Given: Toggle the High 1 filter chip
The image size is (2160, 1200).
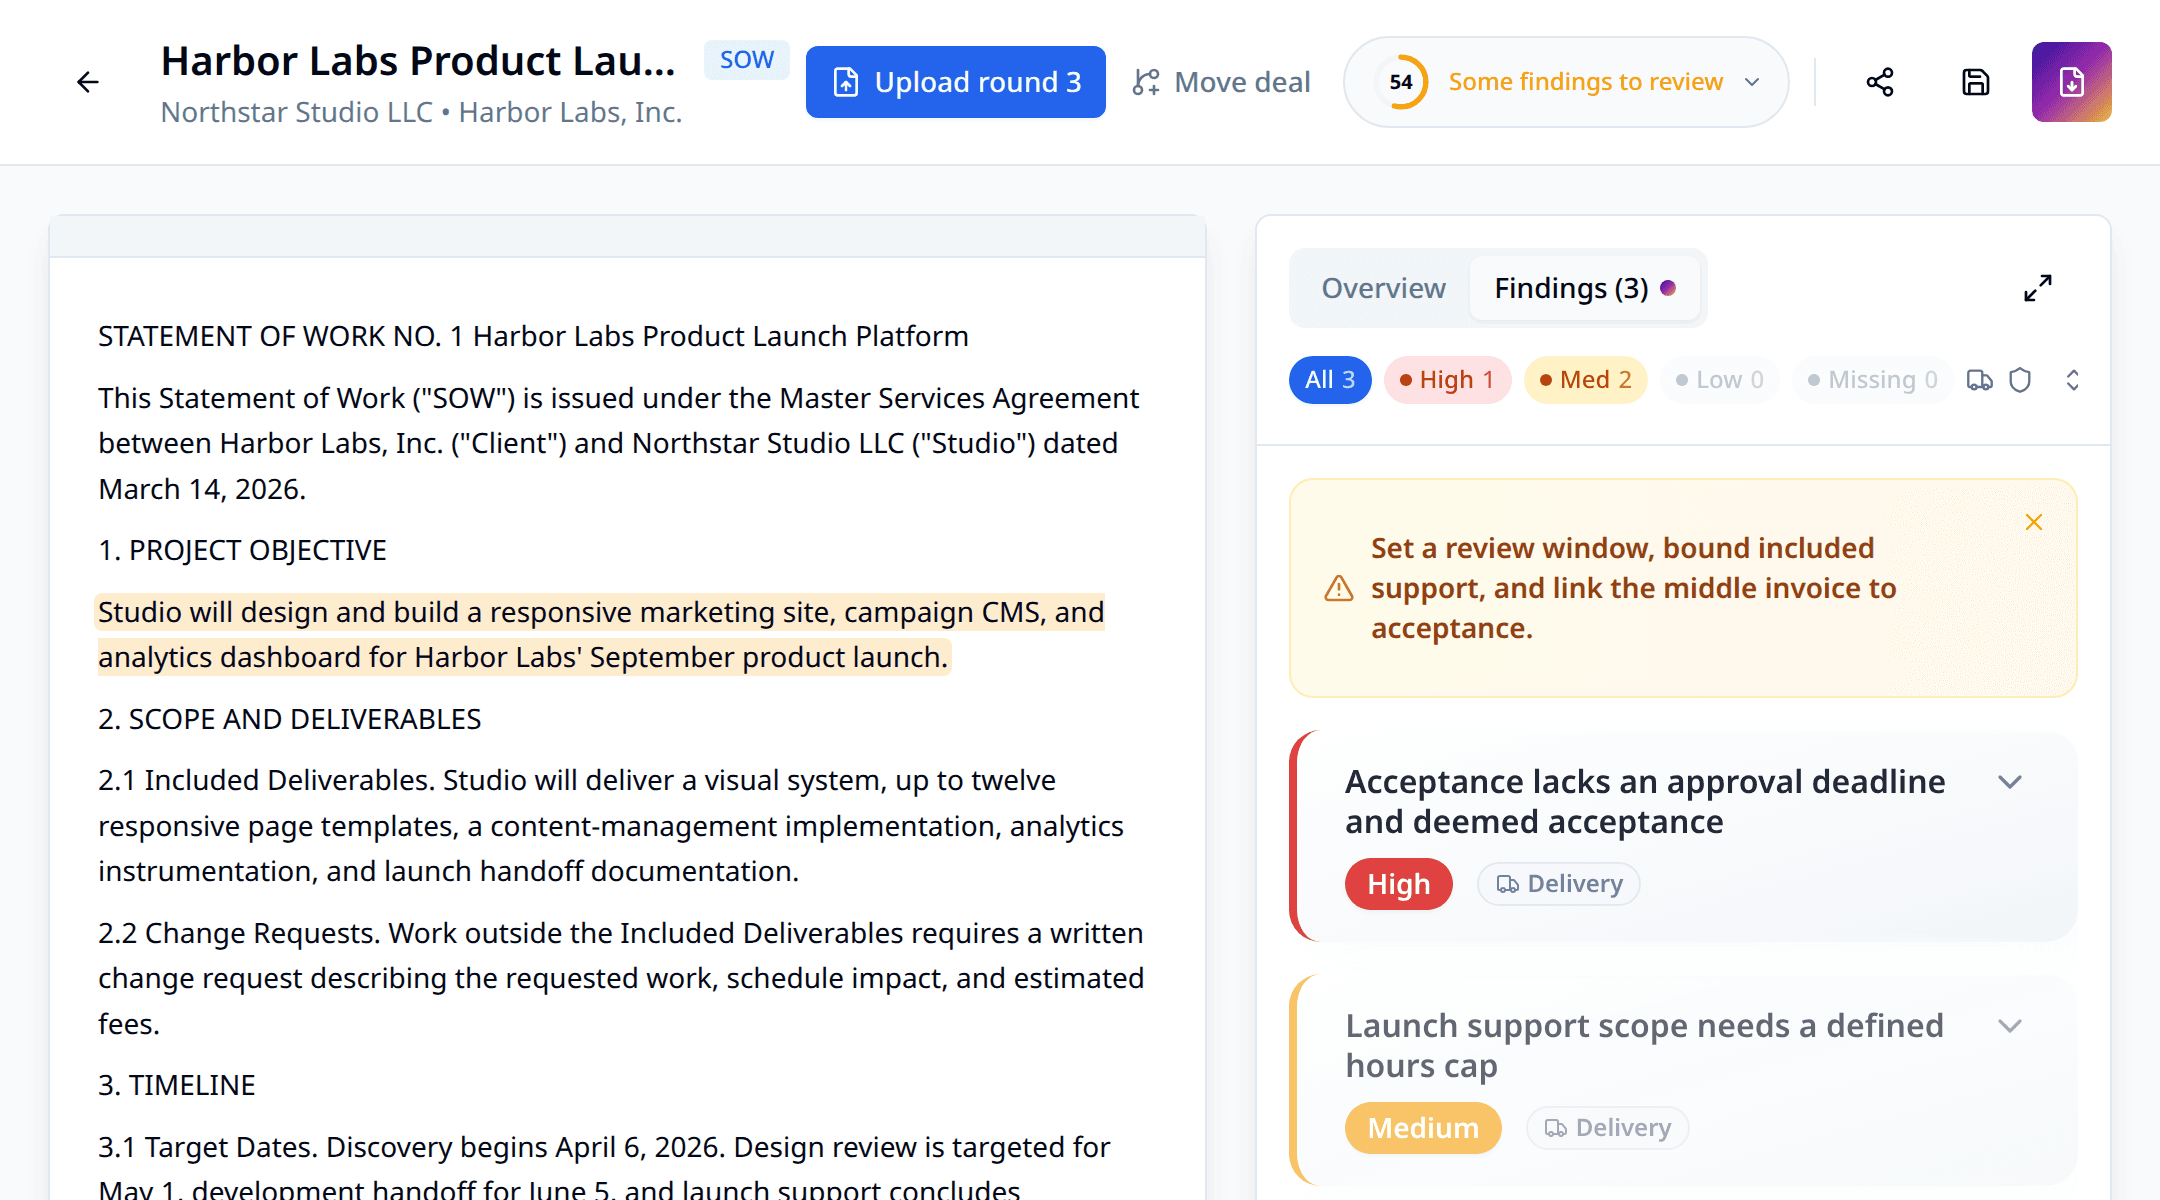Looking at the screenshot, I should (x=1447, y=380).
